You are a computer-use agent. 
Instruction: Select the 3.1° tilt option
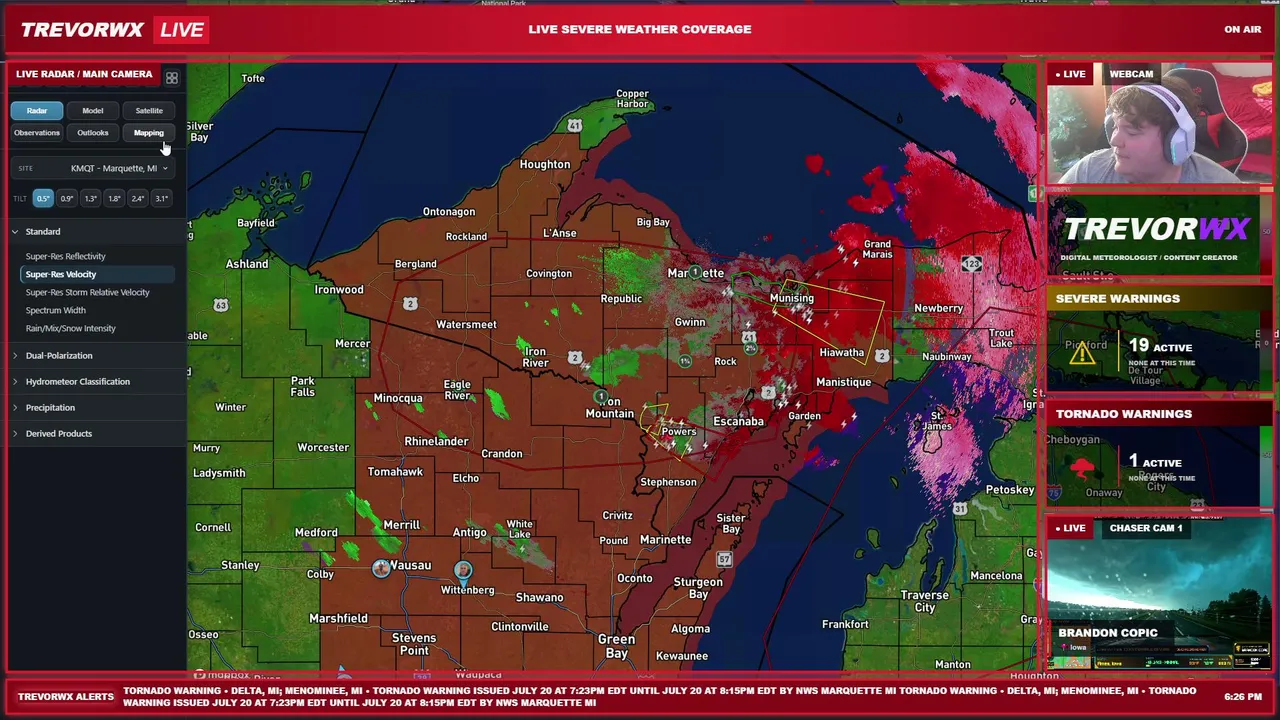[x=161, y=198]
